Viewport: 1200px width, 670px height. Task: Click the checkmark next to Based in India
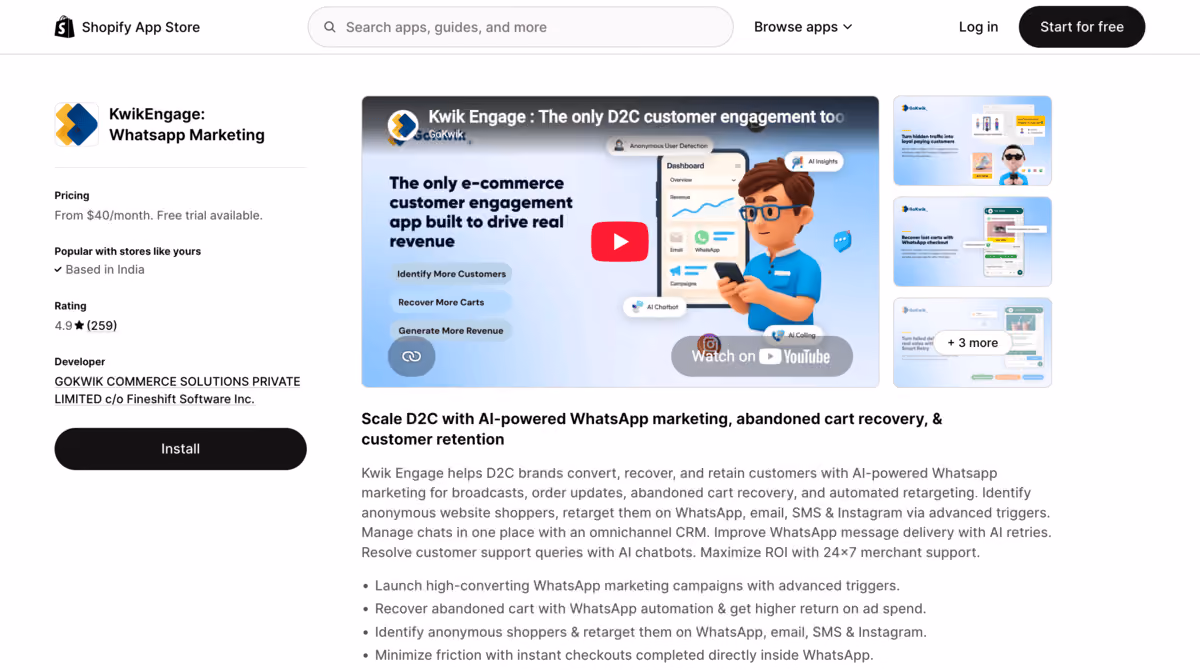tap(58, 270)
